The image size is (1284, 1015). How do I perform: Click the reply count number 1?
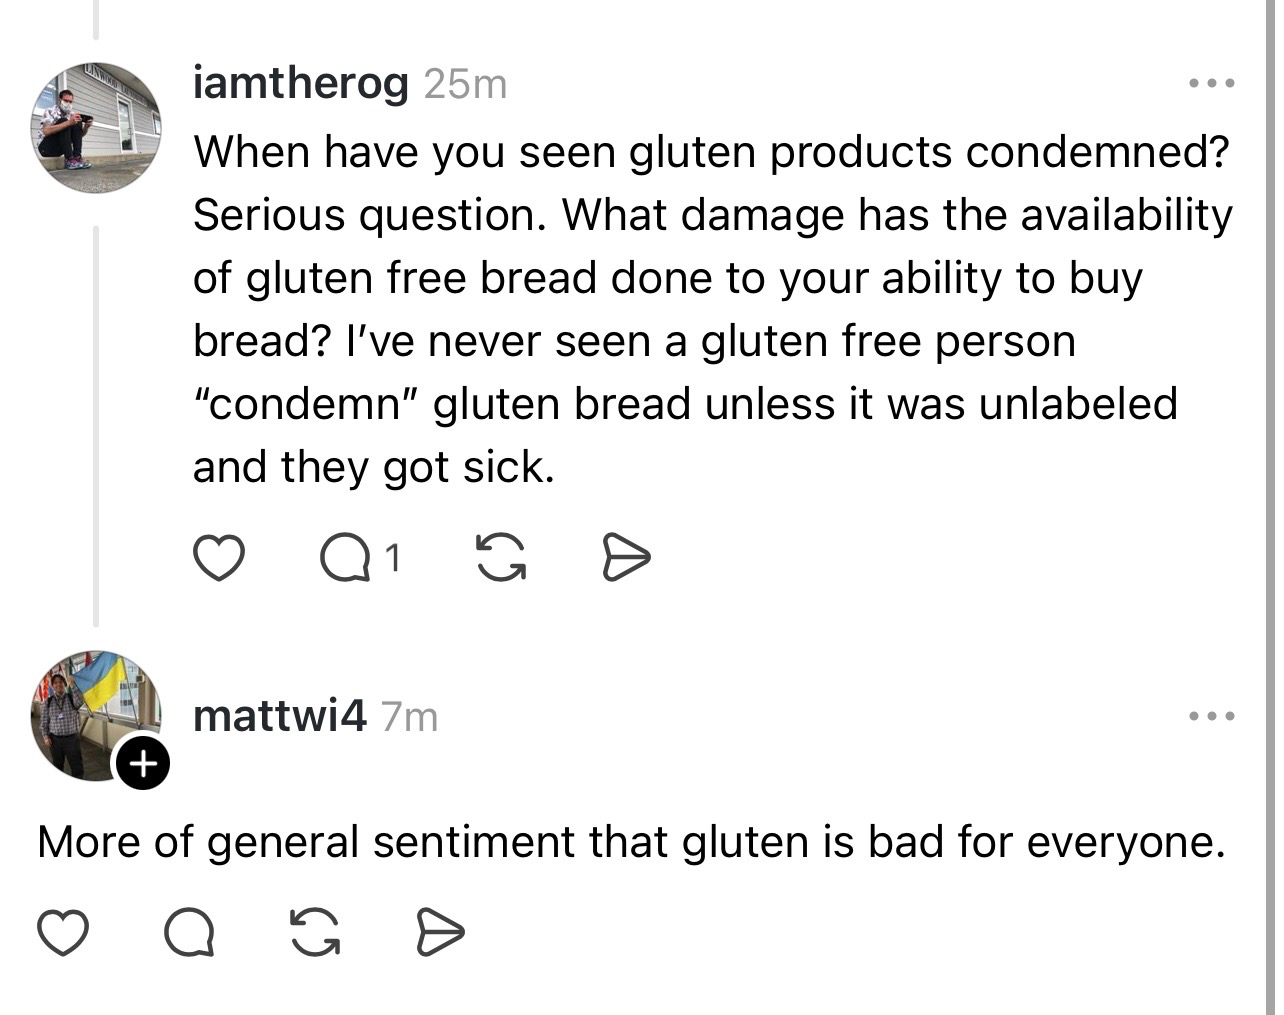393,558
